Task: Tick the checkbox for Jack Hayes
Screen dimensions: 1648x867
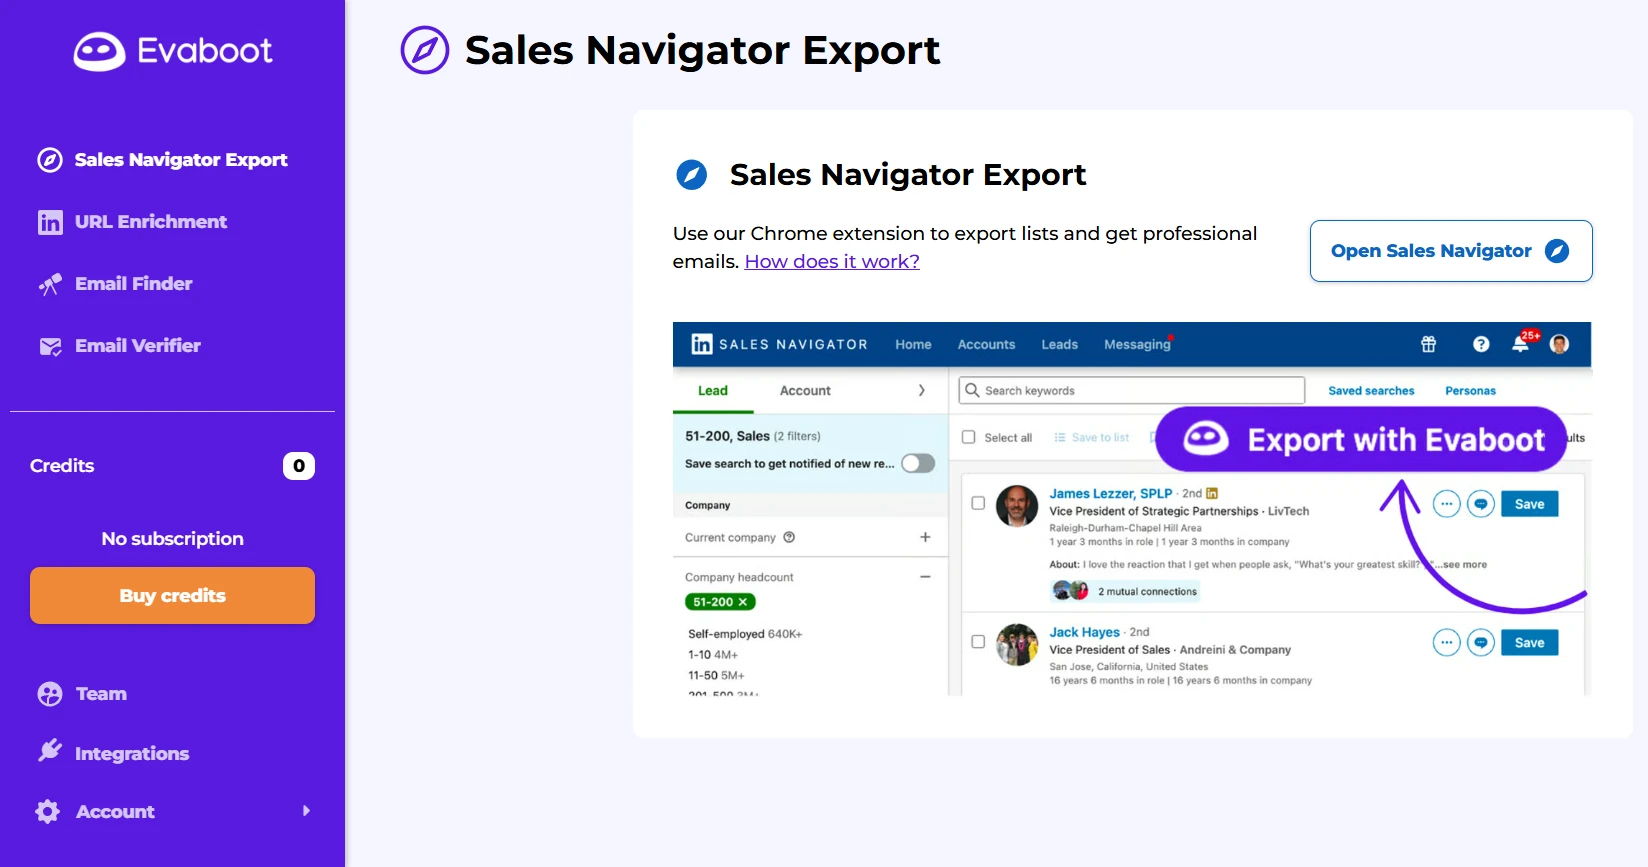Action: click(x=978, y=642)
